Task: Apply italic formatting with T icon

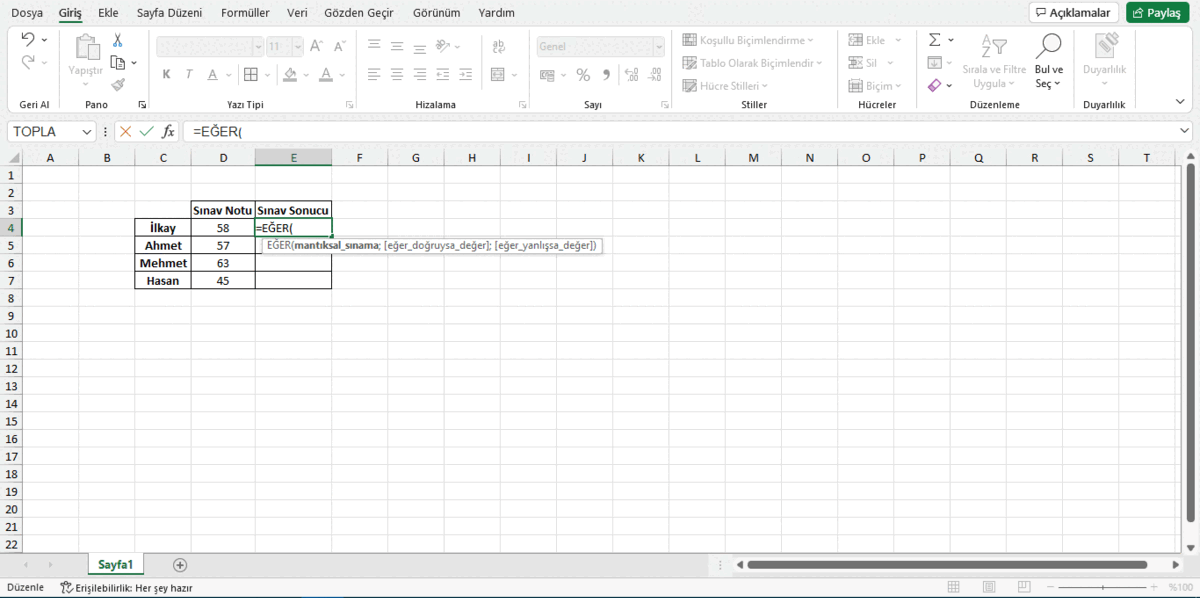Action: pyautogui.click(x=187, y=74)
